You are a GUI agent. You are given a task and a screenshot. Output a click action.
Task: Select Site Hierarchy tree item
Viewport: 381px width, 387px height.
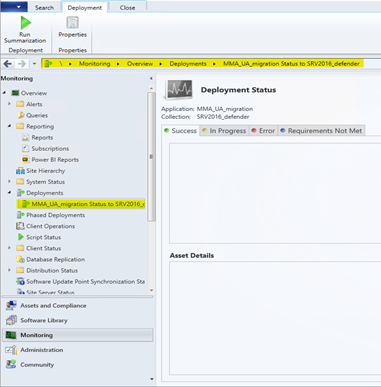[45, 171]
